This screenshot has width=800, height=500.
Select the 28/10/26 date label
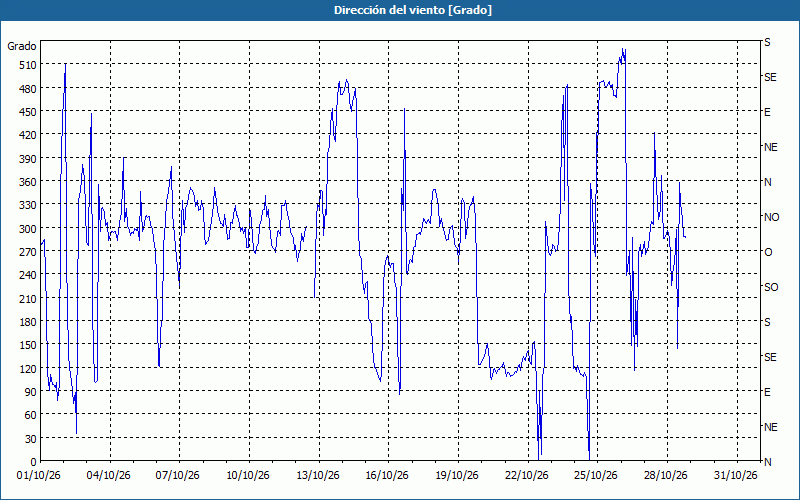tap(666, 476)
